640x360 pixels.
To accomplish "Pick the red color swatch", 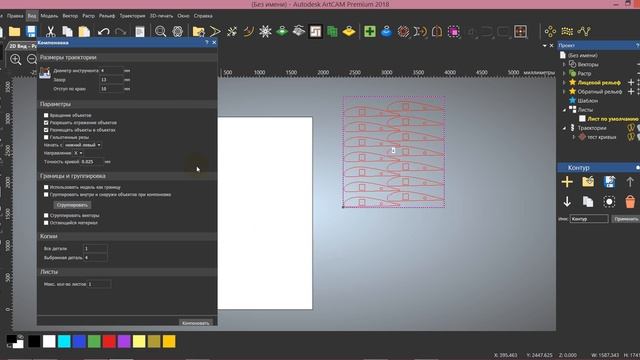I will (109, 341).
